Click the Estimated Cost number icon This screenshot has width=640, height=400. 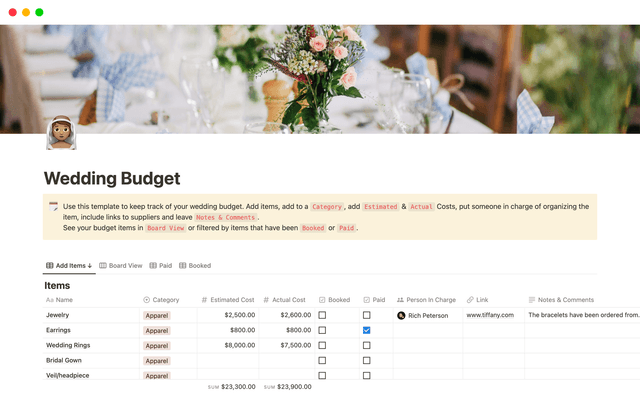205,299
